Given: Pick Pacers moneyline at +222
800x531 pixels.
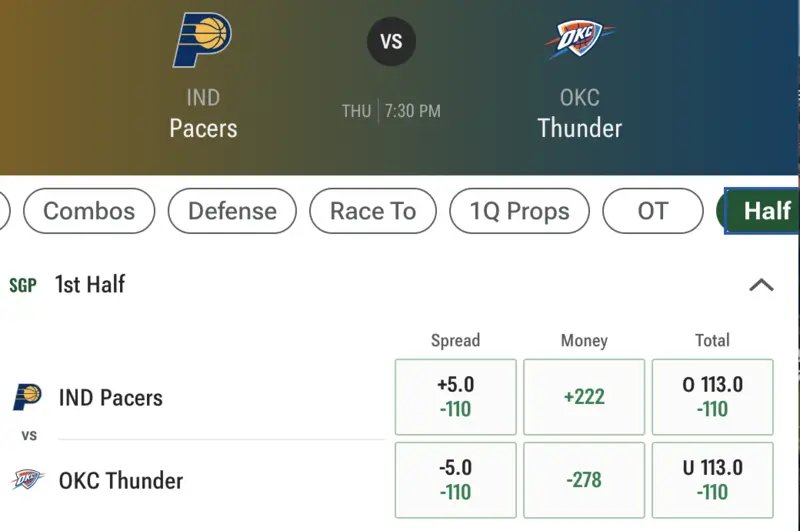Looking at the screenshot, I should 584,397.
